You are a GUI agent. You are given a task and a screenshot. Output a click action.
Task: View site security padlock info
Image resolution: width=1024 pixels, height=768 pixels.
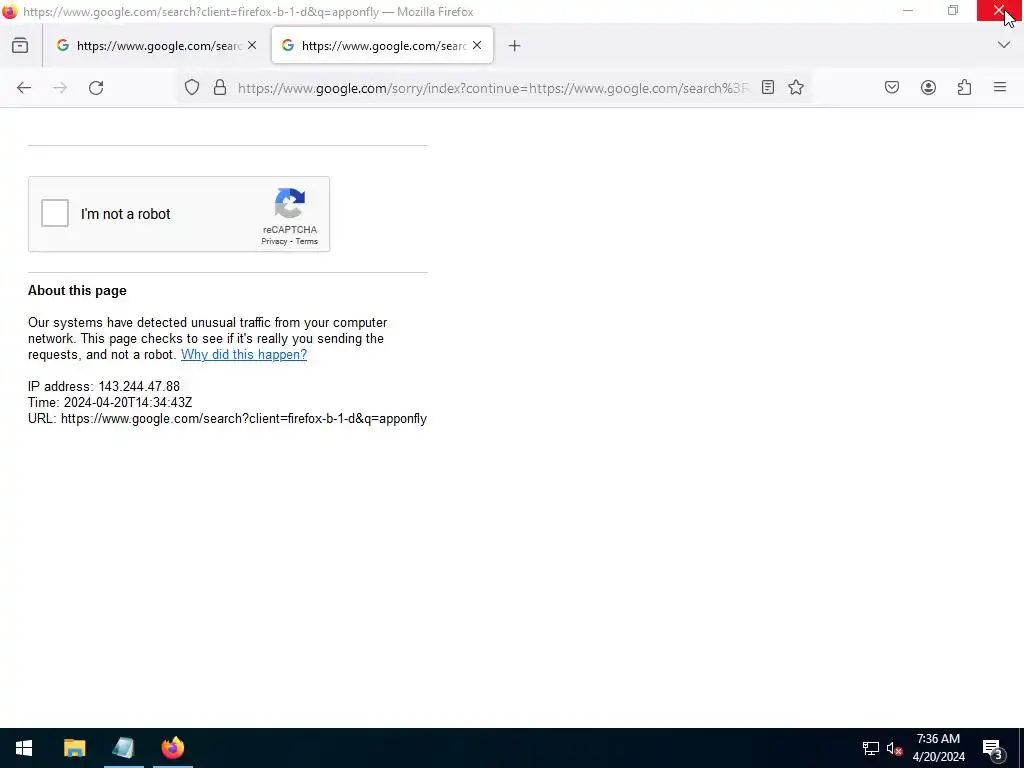220,88
